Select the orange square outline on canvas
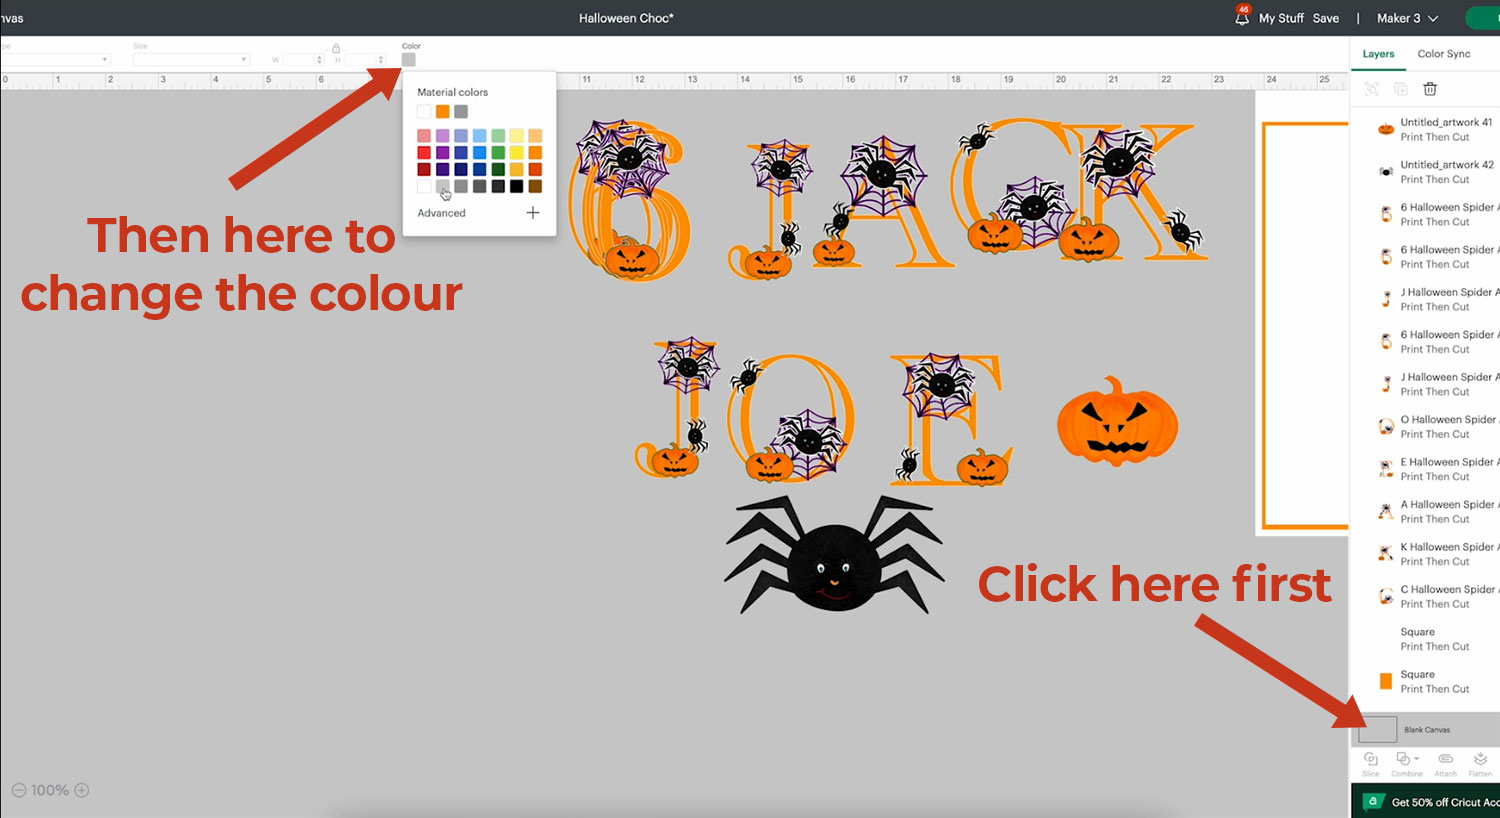The height and width of the screenshot is (818, 1500). point(1305,325)
